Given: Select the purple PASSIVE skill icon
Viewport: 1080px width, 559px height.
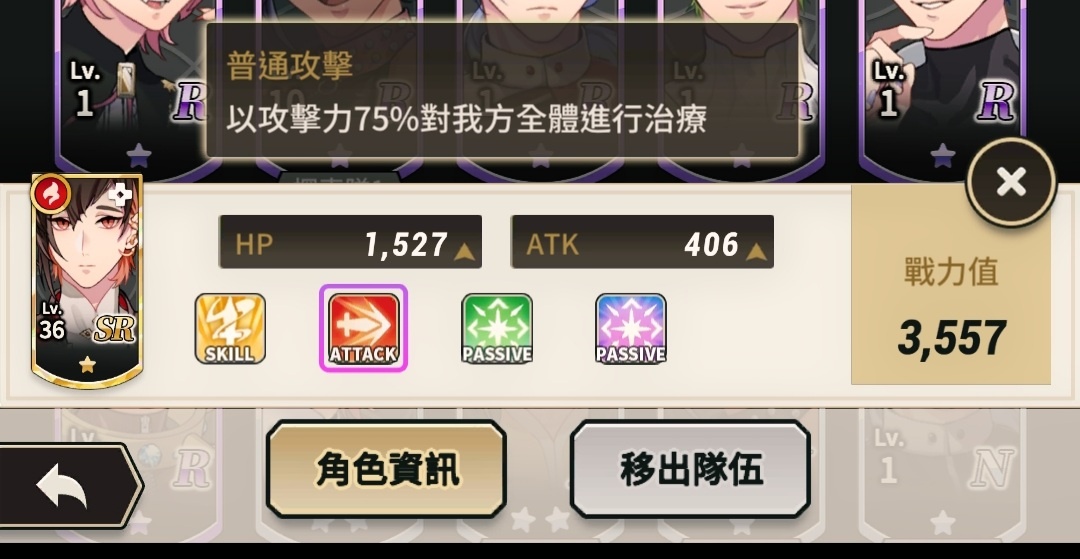Looking at the screenshot, I should pyautogui.click(x=630, y=328).
